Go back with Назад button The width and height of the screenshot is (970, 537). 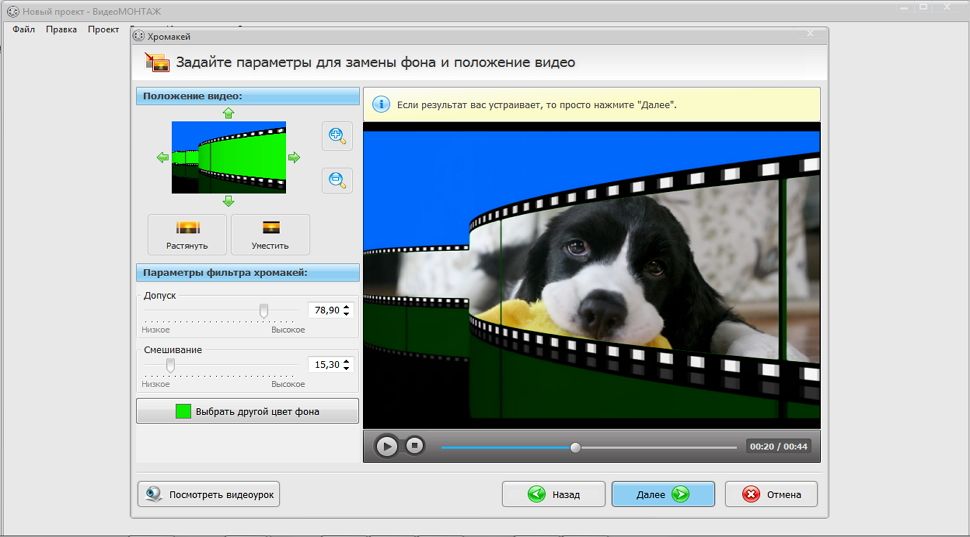(554, 494)
